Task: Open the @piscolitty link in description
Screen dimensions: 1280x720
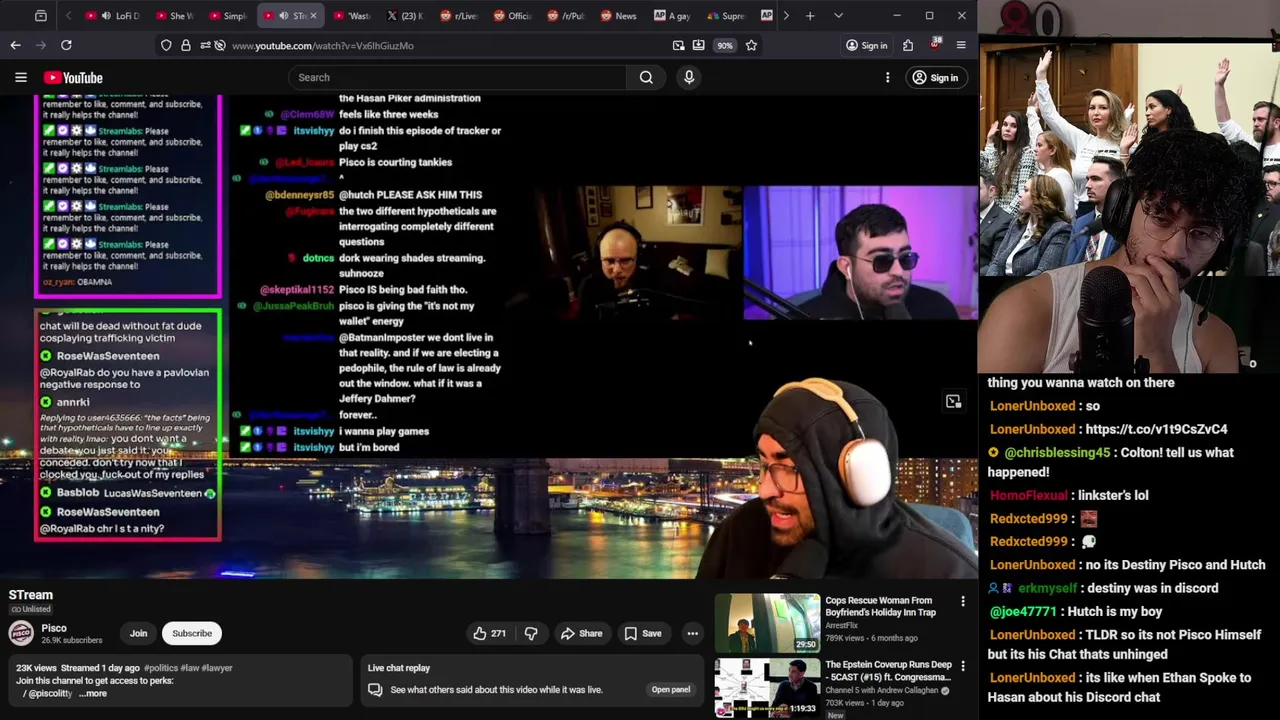Action: [50, 693]
